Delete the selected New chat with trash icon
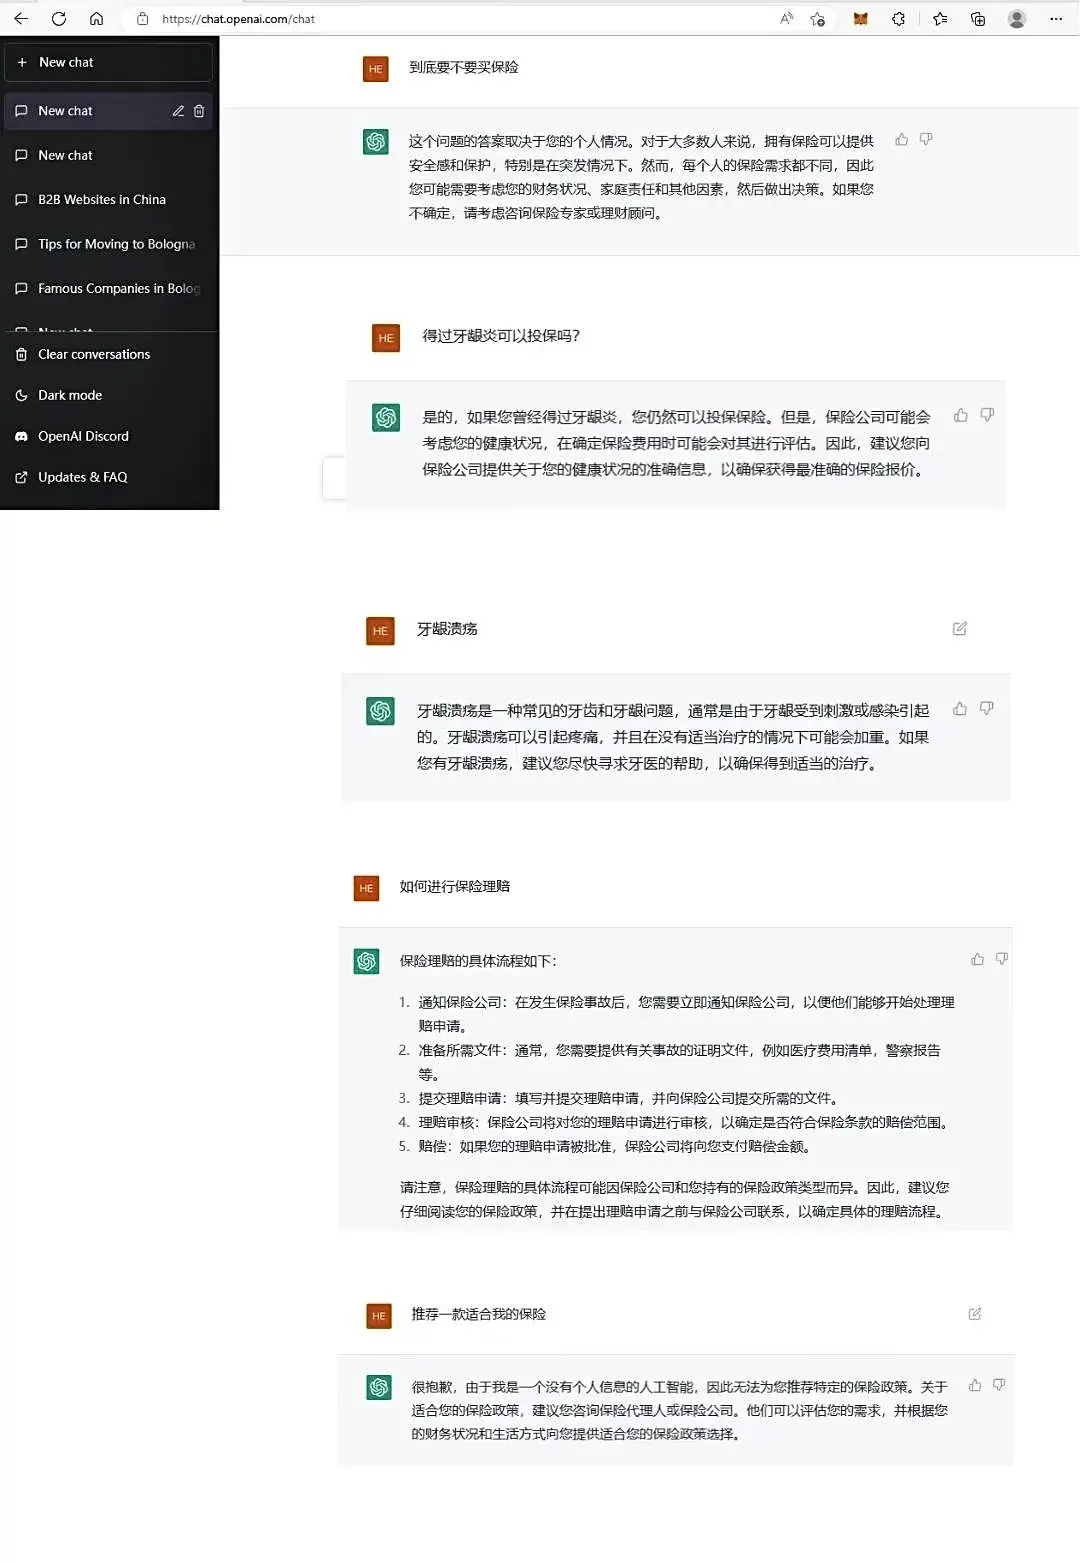This screenshot has height=1563, width=1080. click(x=199, y=111)
